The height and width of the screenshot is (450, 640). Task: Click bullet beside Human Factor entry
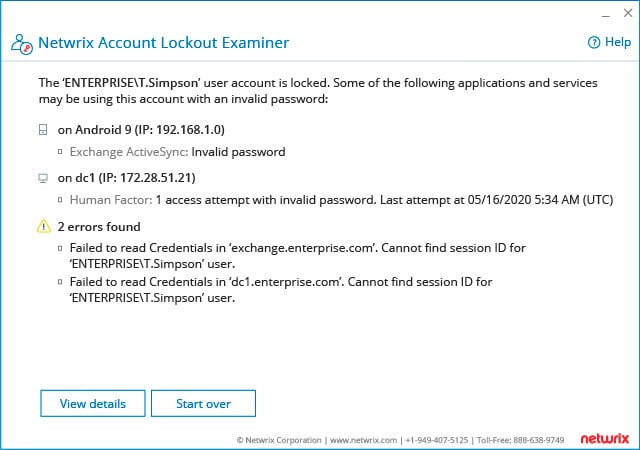point(60,200)
